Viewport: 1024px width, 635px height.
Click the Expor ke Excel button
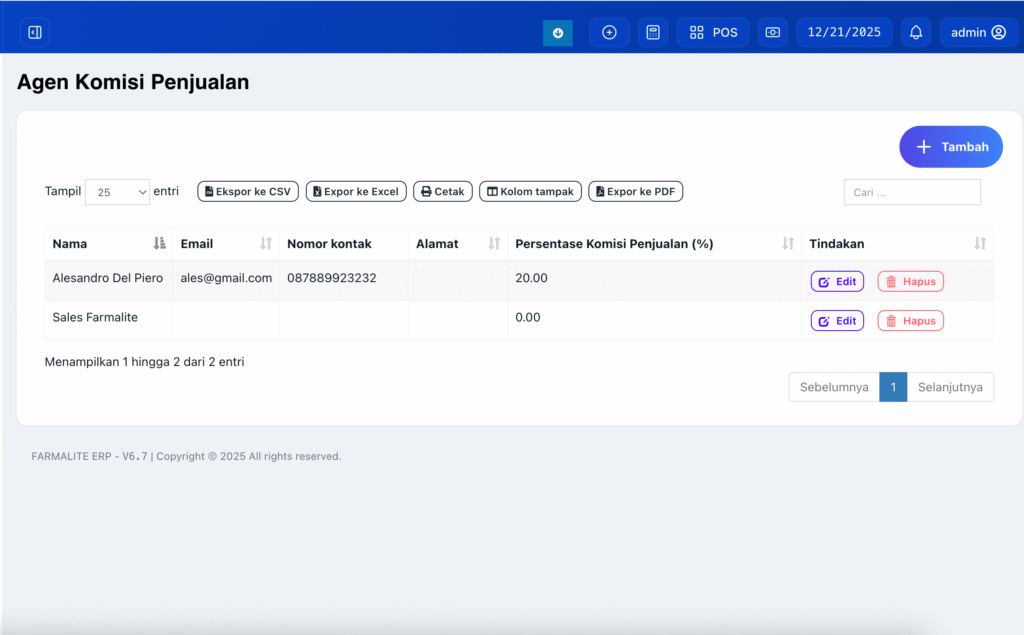click(x=355, y=191)
